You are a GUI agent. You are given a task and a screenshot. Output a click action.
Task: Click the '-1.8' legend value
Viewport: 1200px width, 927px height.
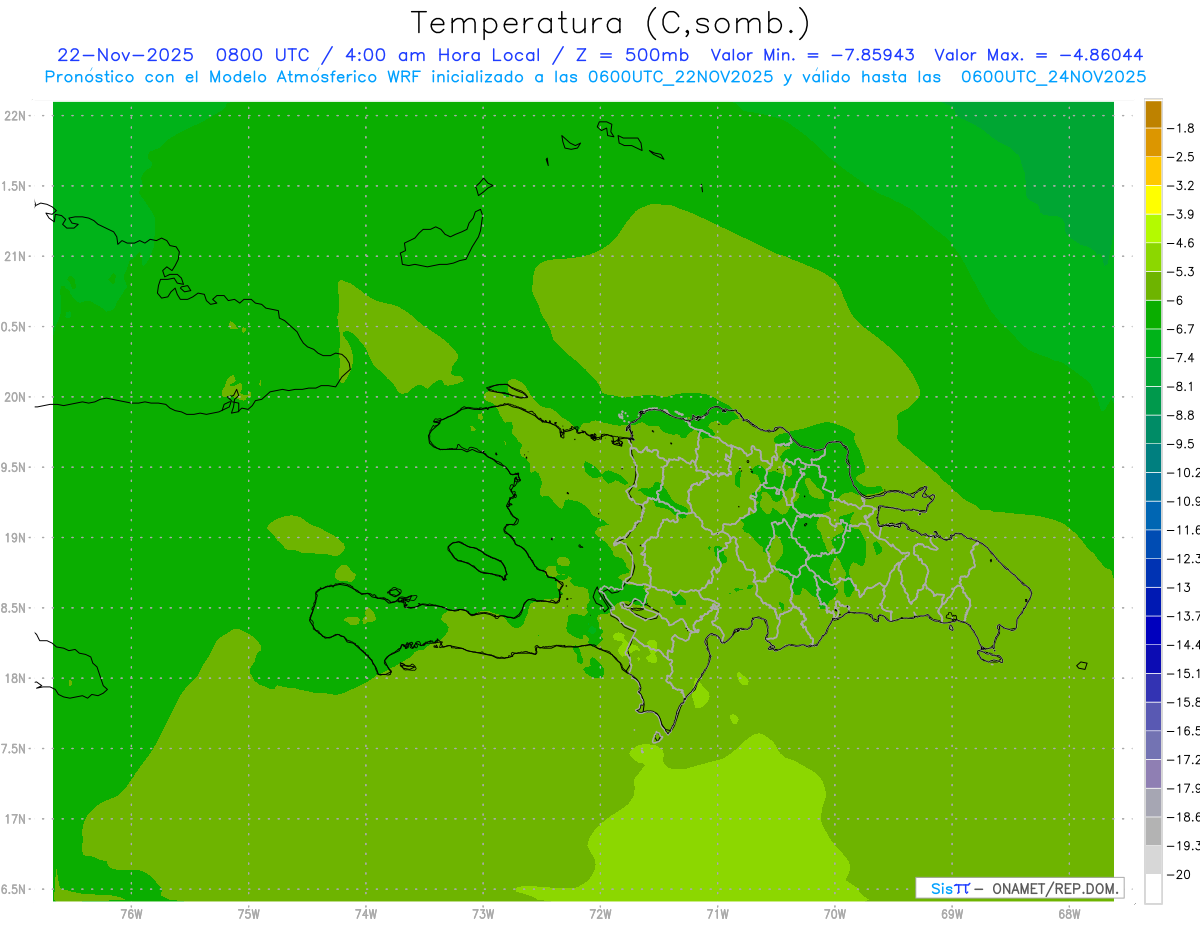point(1182,128)
